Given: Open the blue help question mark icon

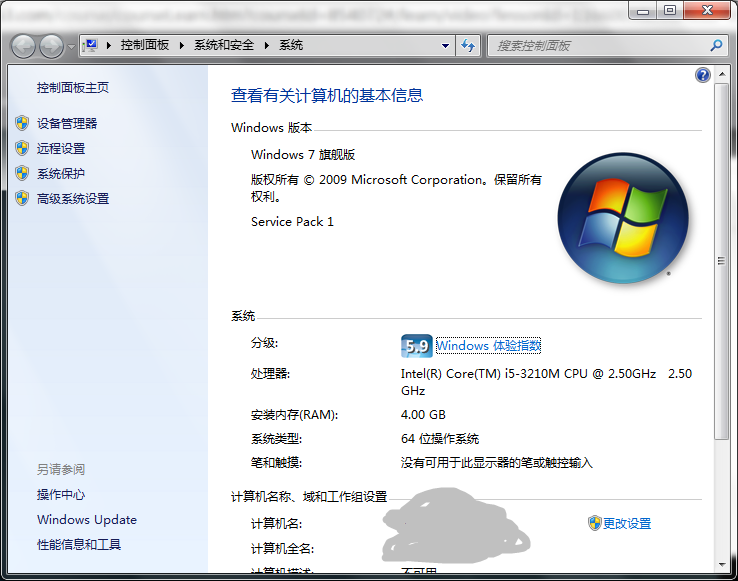Looking at the screenshot, I should point(703,75).
